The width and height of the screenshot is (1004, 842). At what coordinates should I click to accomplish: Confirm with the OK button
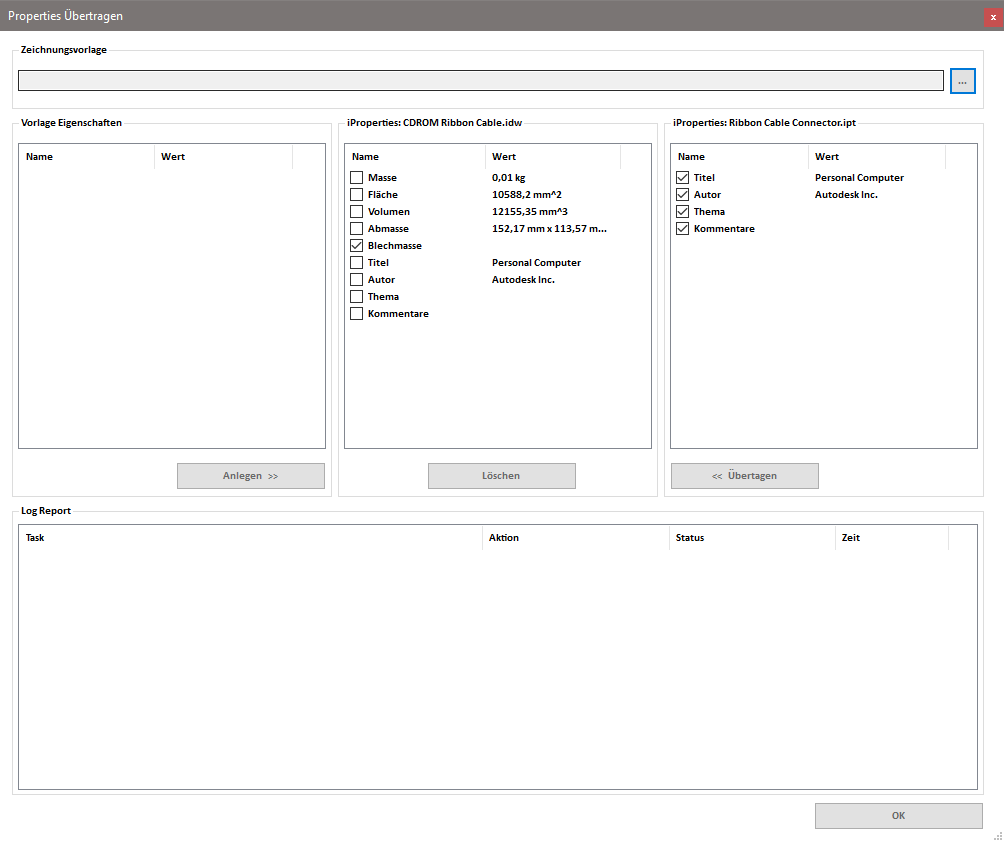click(898, 816)
